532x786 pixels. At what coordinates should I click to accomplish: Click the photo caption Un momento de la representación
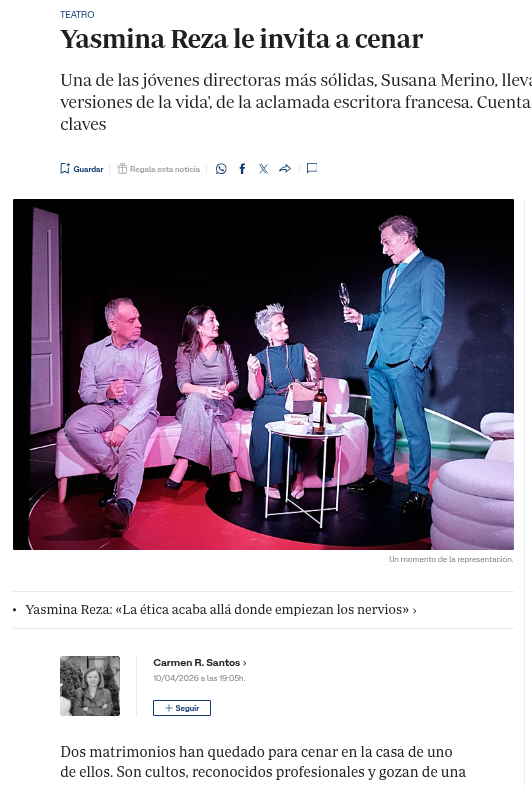click(x=451, y=559)
